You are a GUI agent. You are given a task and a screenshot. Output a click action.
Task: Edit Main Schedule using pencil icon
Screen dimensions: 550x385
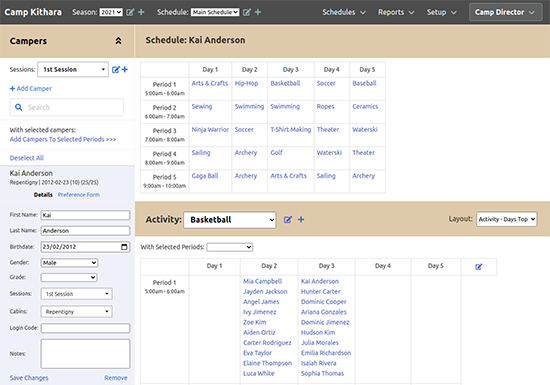pos(247,12)
